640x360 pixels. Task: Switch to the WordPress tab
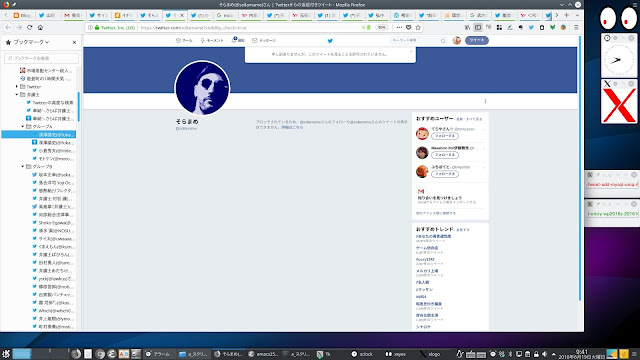coord(402,15)
